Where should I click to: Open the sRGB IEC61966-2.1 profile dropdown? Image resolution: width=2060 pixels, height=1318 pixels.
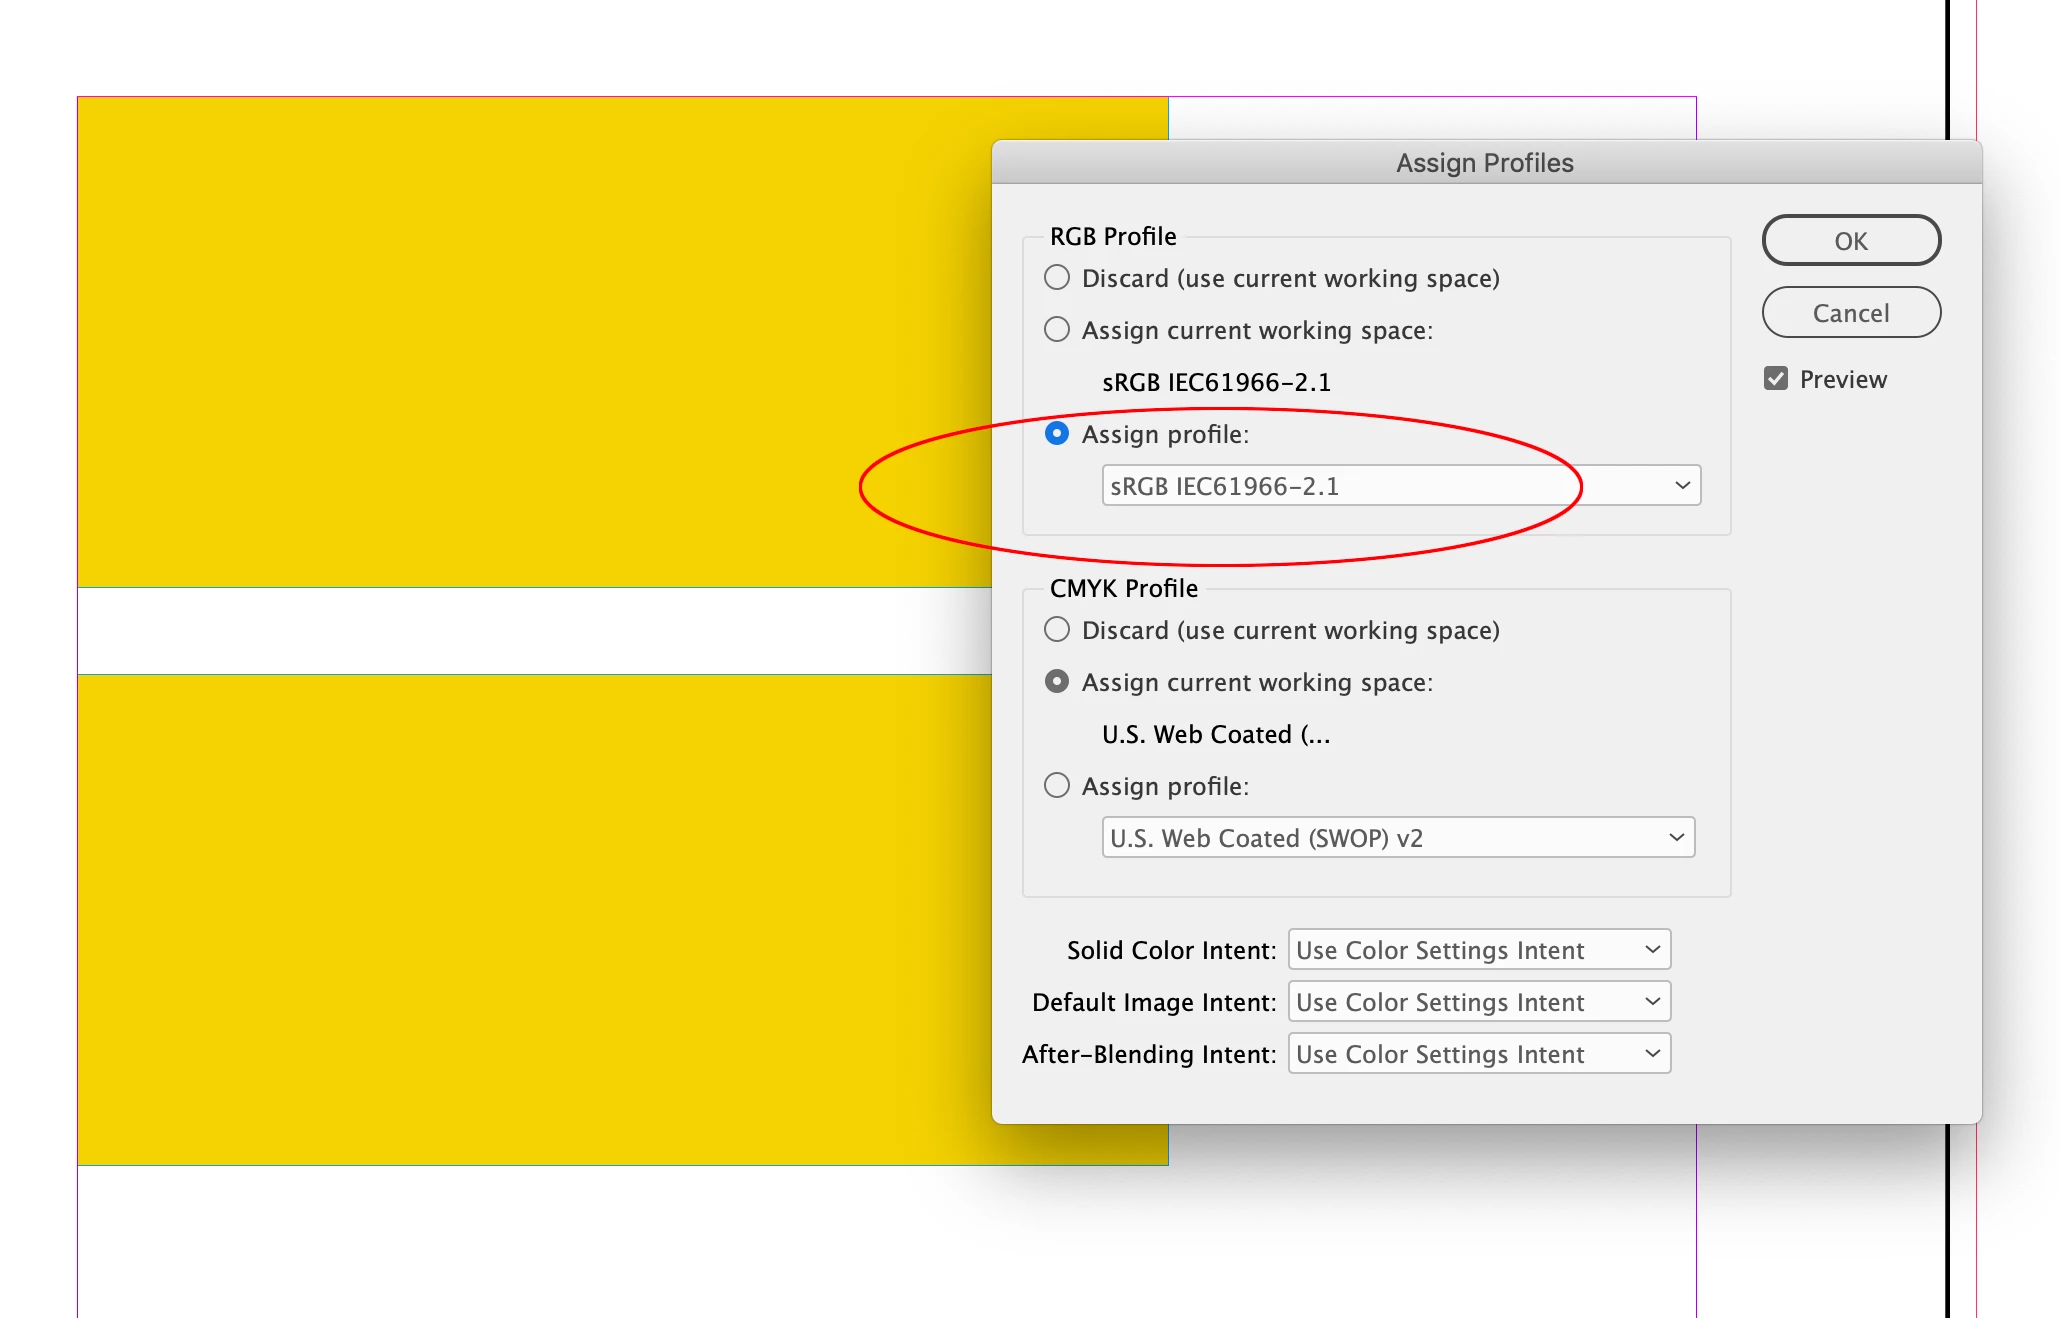coord(1400,486)
